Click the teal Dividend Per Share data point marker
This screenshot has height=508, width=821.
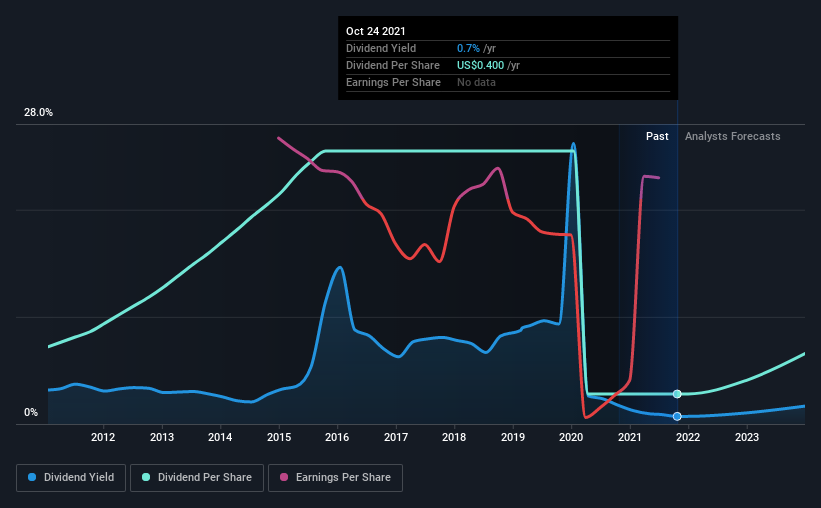[x=677, y=394]
